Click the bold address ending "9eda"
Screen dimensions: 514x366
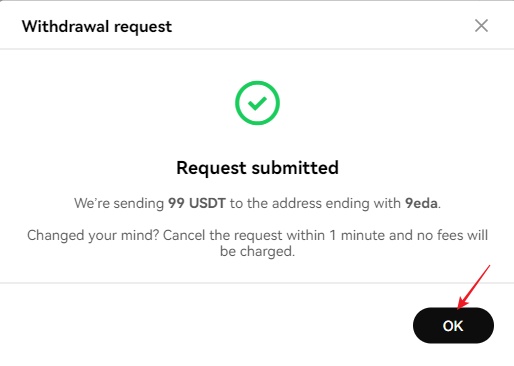point(421,203)
